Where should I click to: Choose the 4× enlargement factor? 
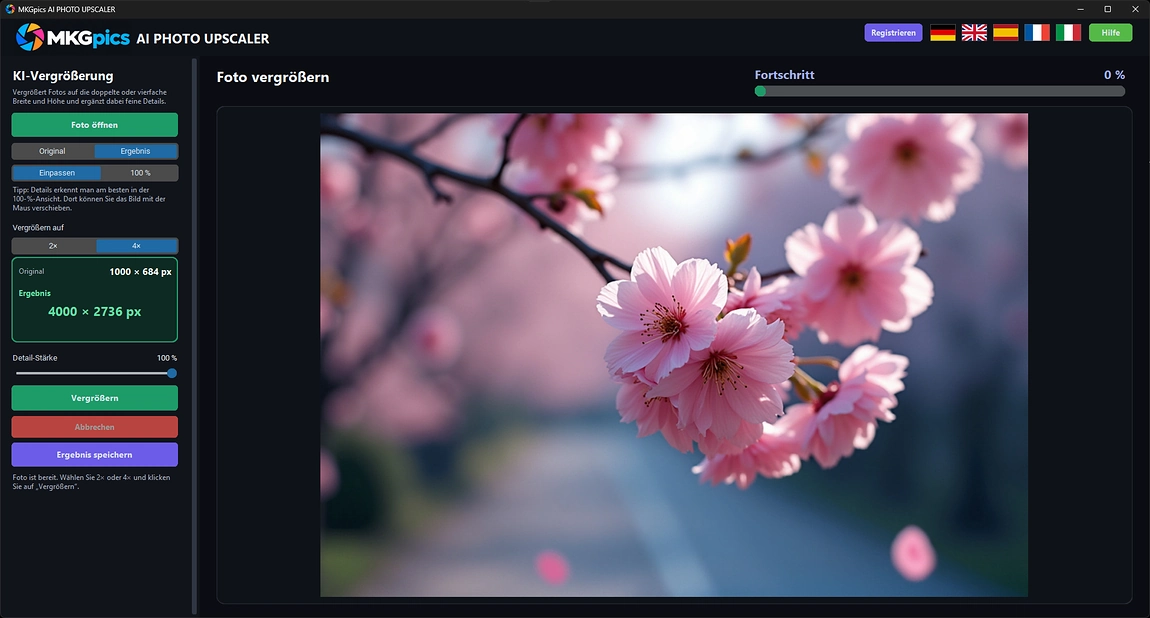pos(136,246)
